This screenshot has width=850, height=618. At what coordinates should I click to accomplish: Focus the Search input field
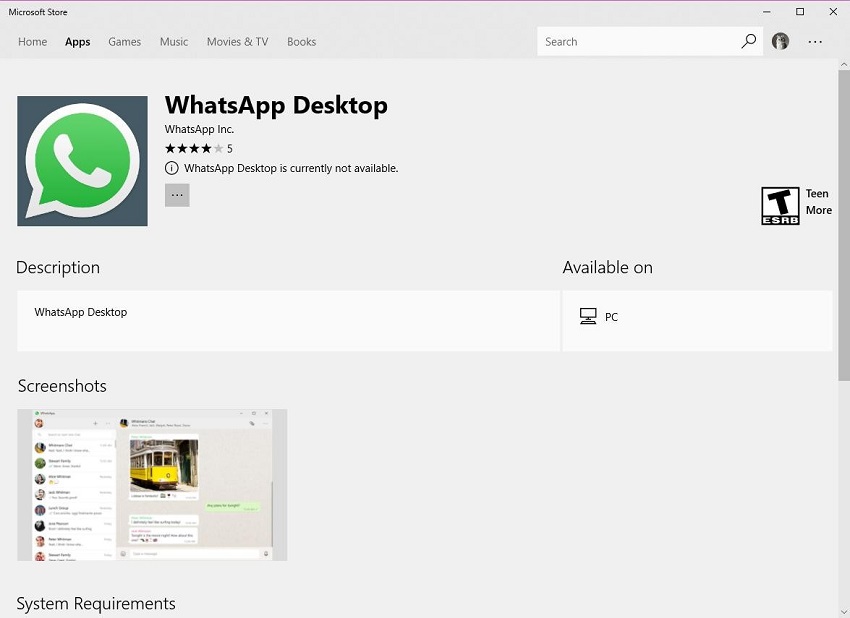[635, 42]
